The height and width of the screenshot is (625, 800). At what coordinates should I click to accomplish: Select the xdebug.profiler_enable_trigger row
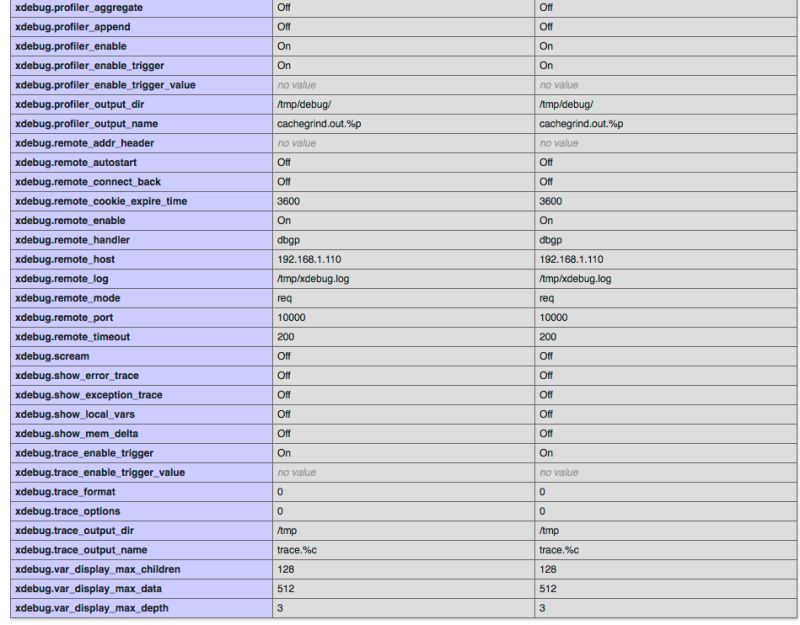(x=110, y=66)
